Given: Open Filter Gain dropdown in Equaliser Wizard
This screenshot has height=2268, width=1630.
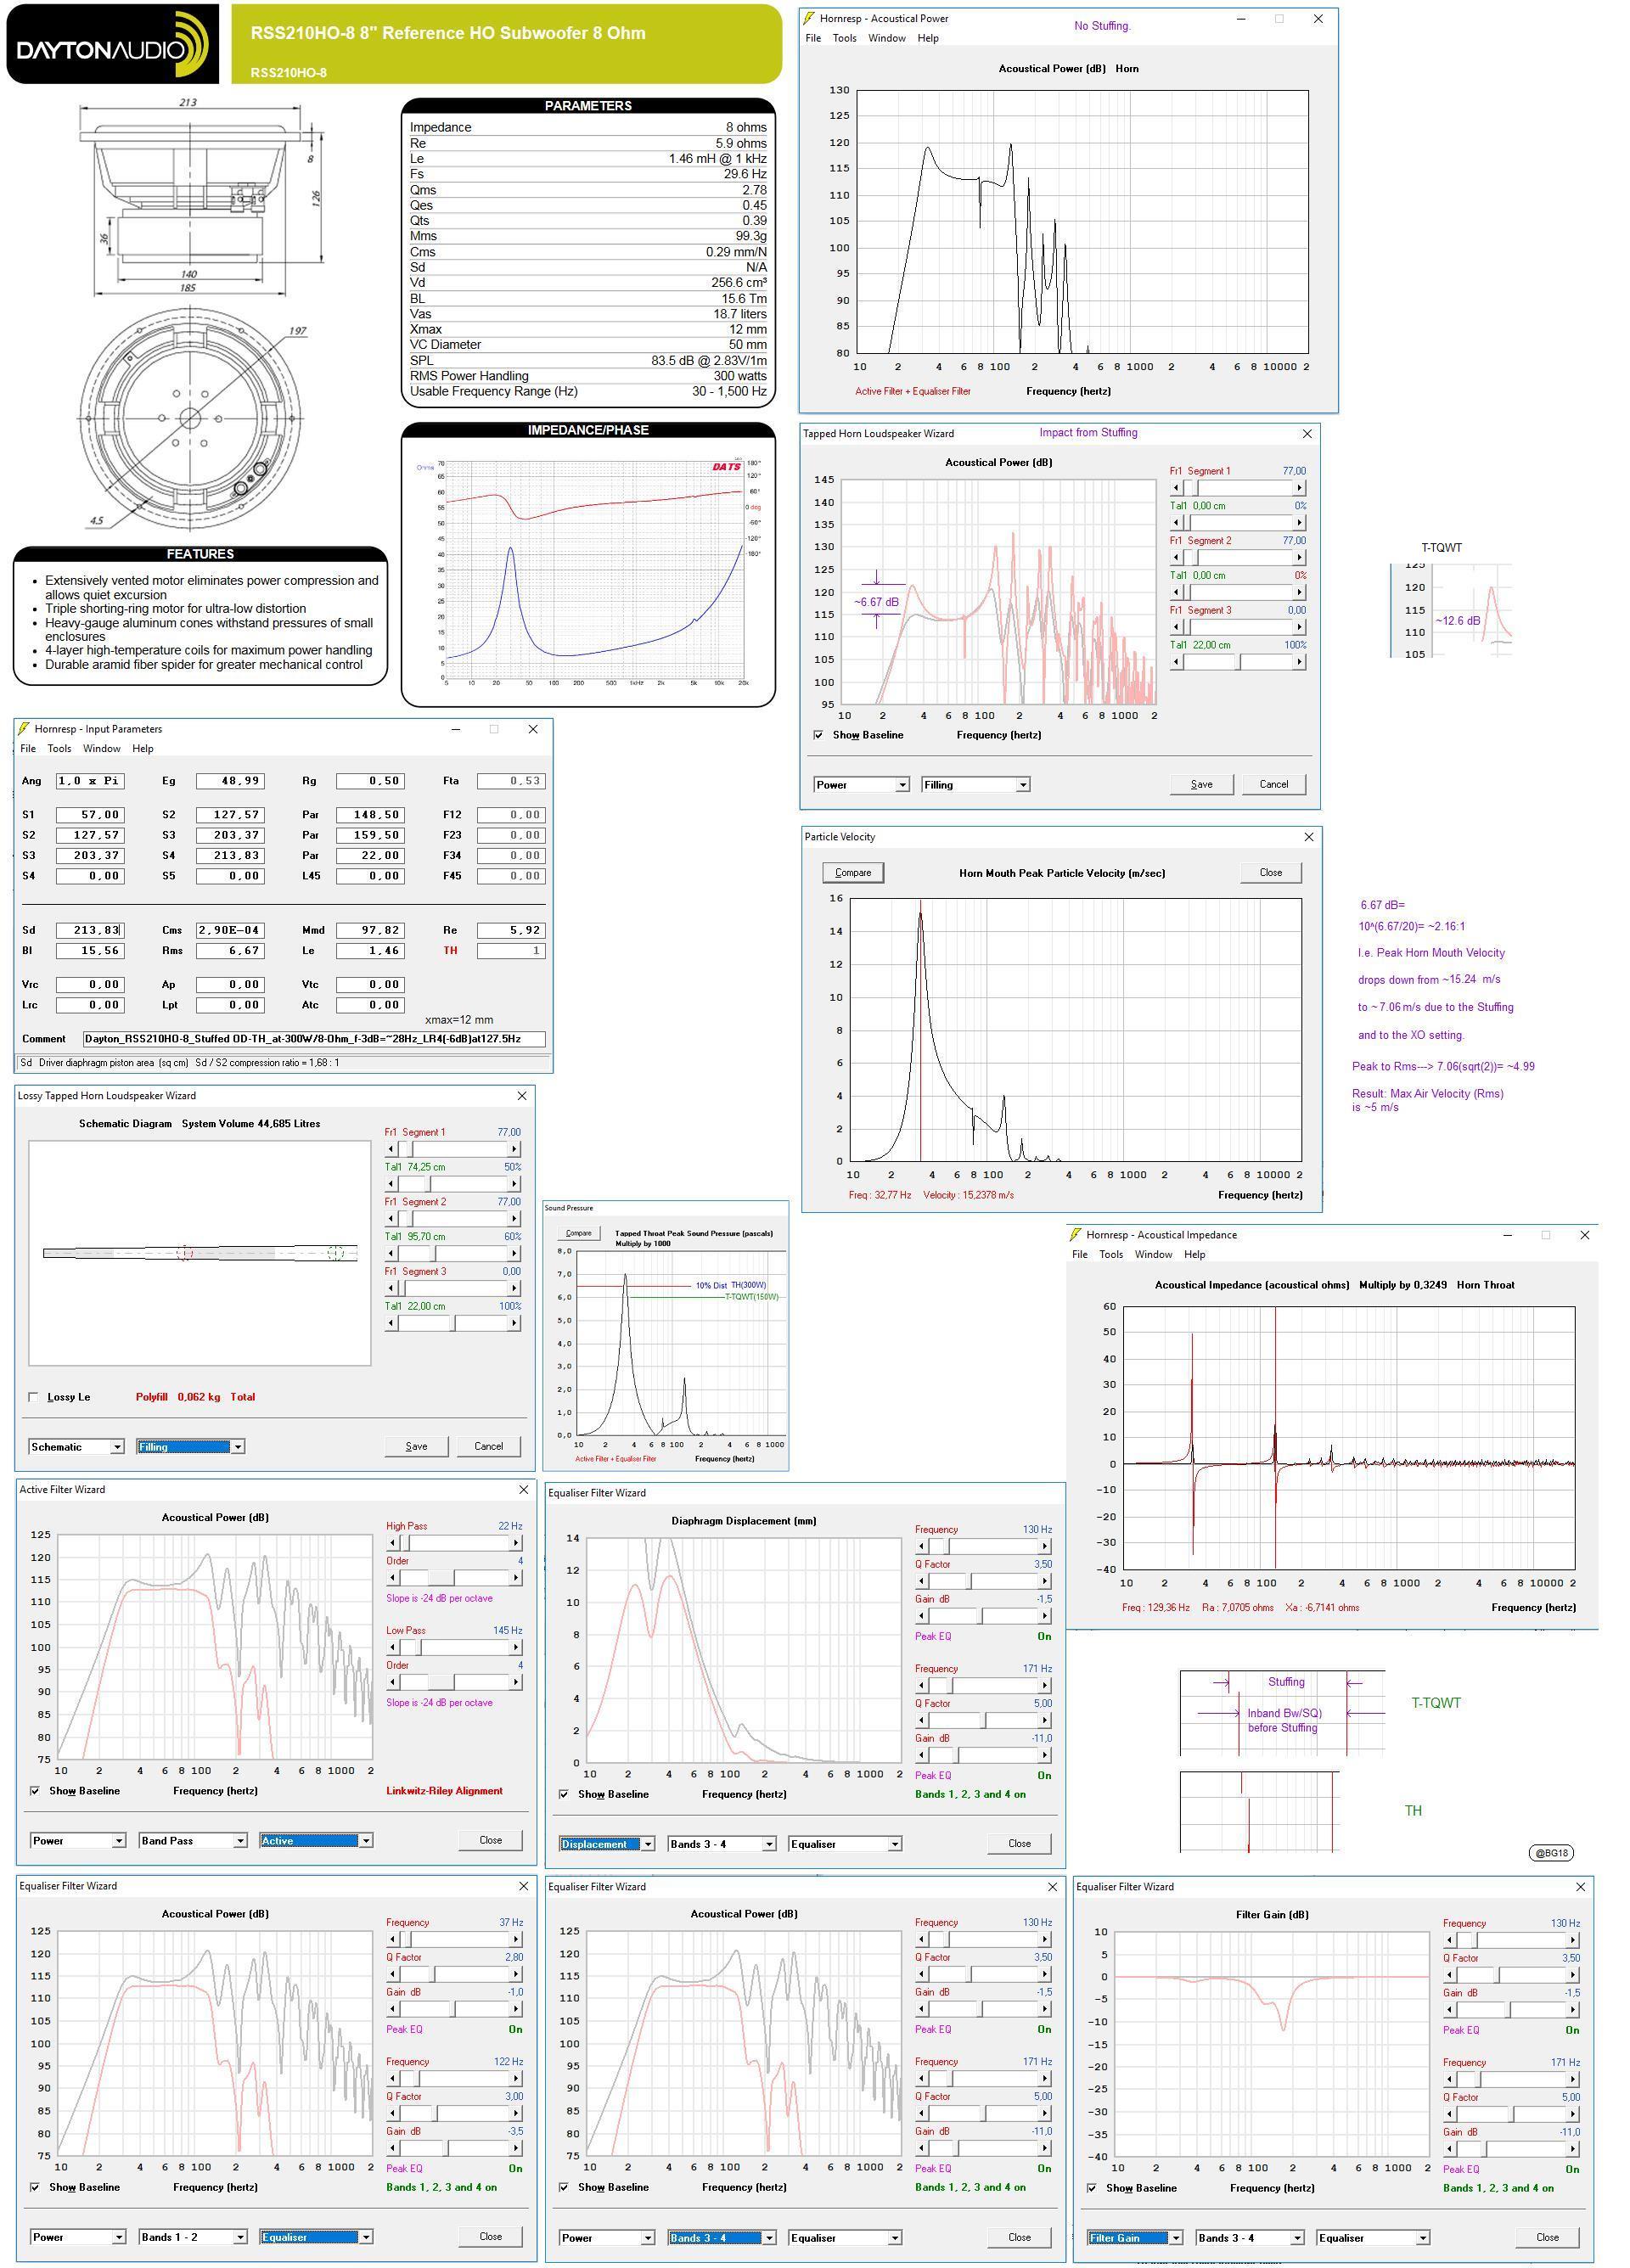Looking at the screenshot, I should click(1135, 2238).
